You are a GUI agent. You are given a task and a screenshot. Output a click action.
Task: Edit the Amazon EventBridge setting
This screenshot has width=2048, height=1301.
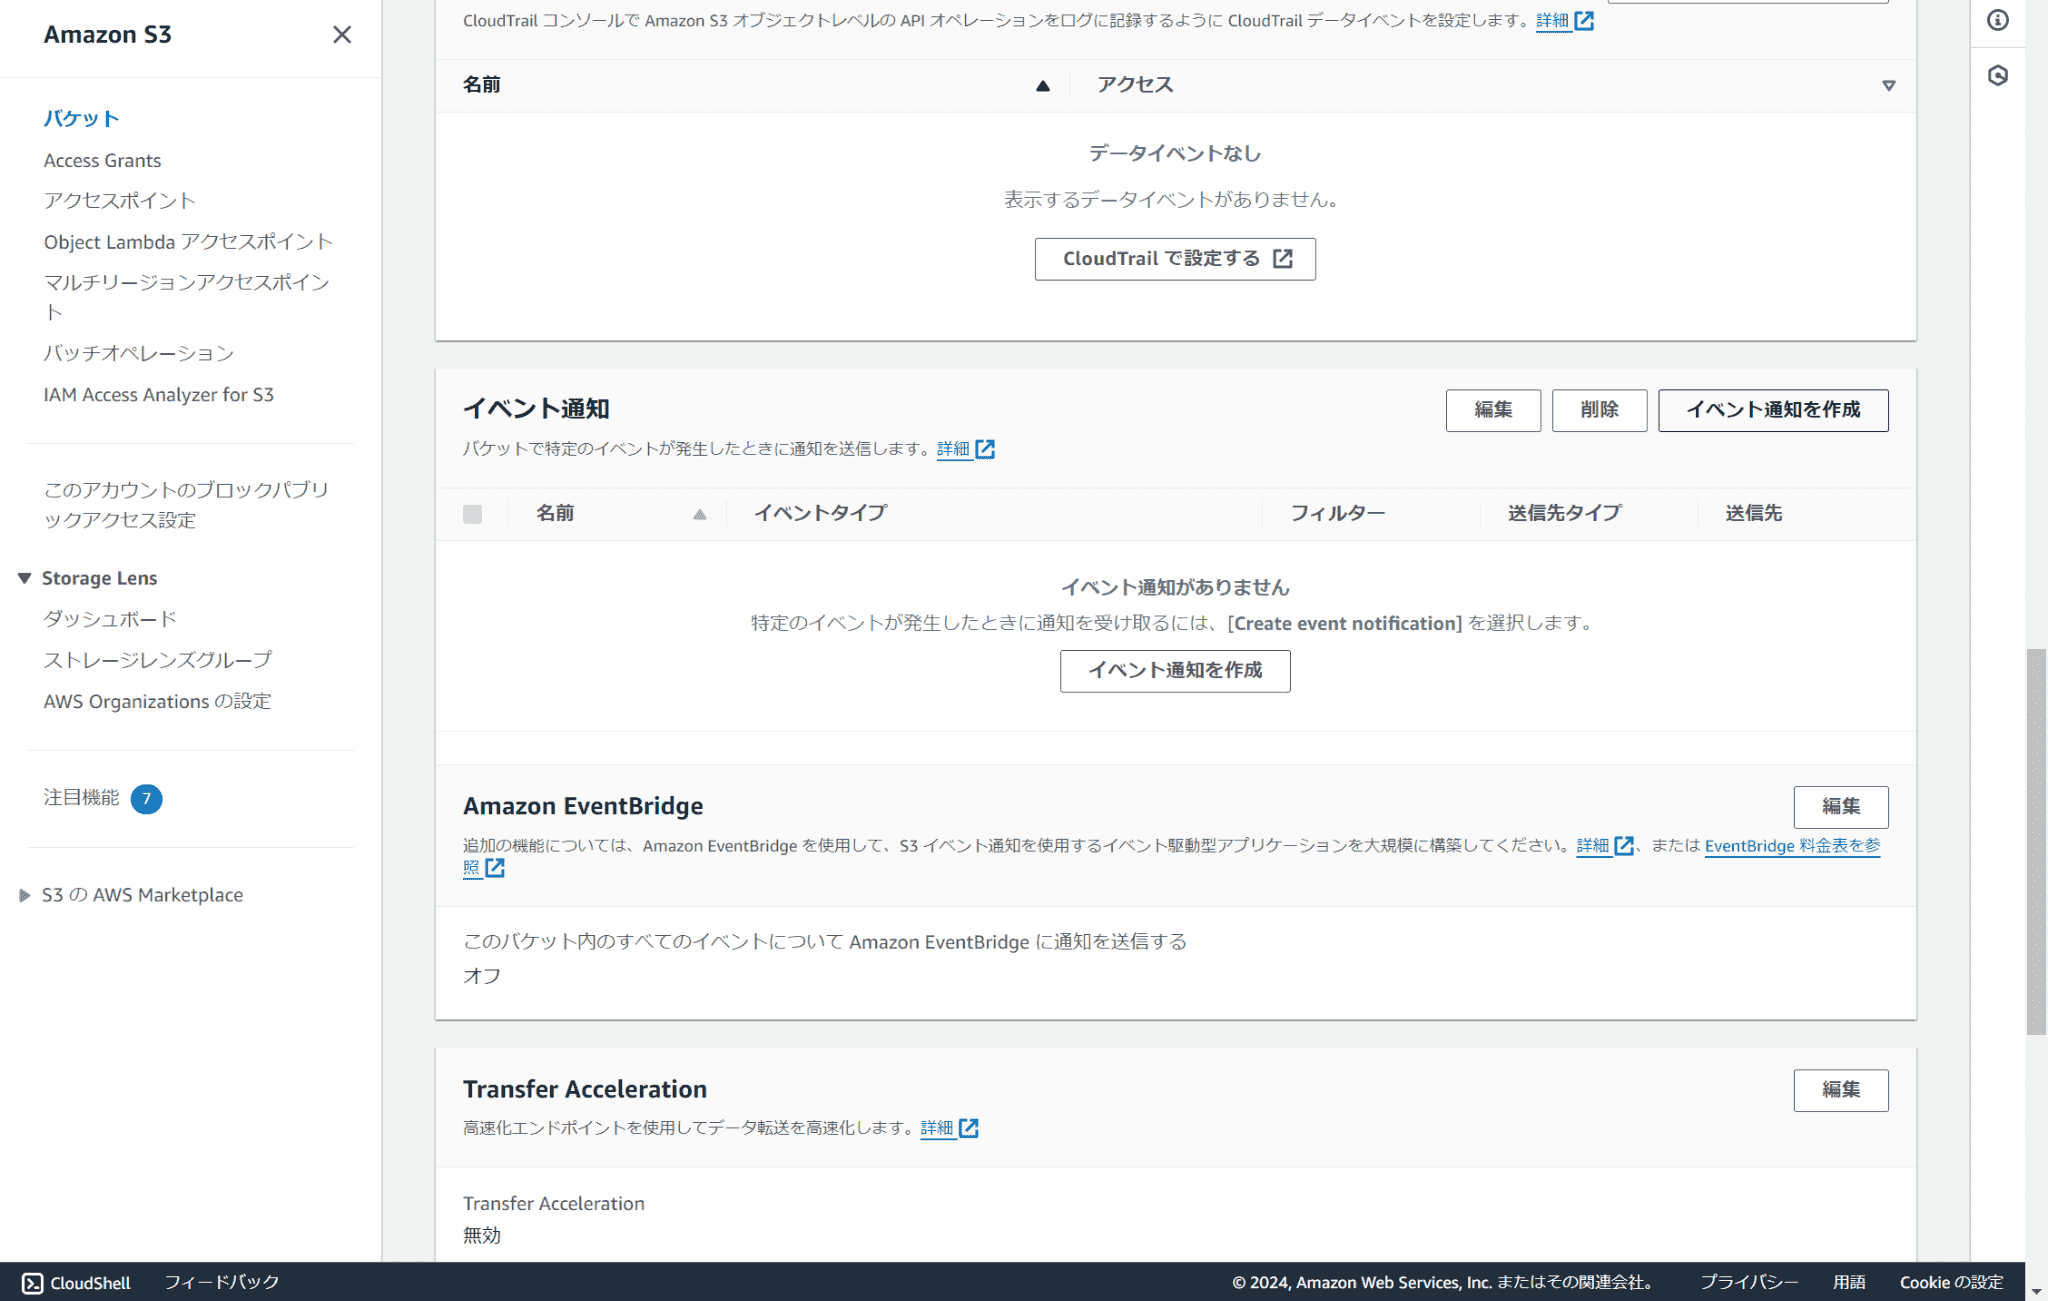click(x=1840, y=807)
